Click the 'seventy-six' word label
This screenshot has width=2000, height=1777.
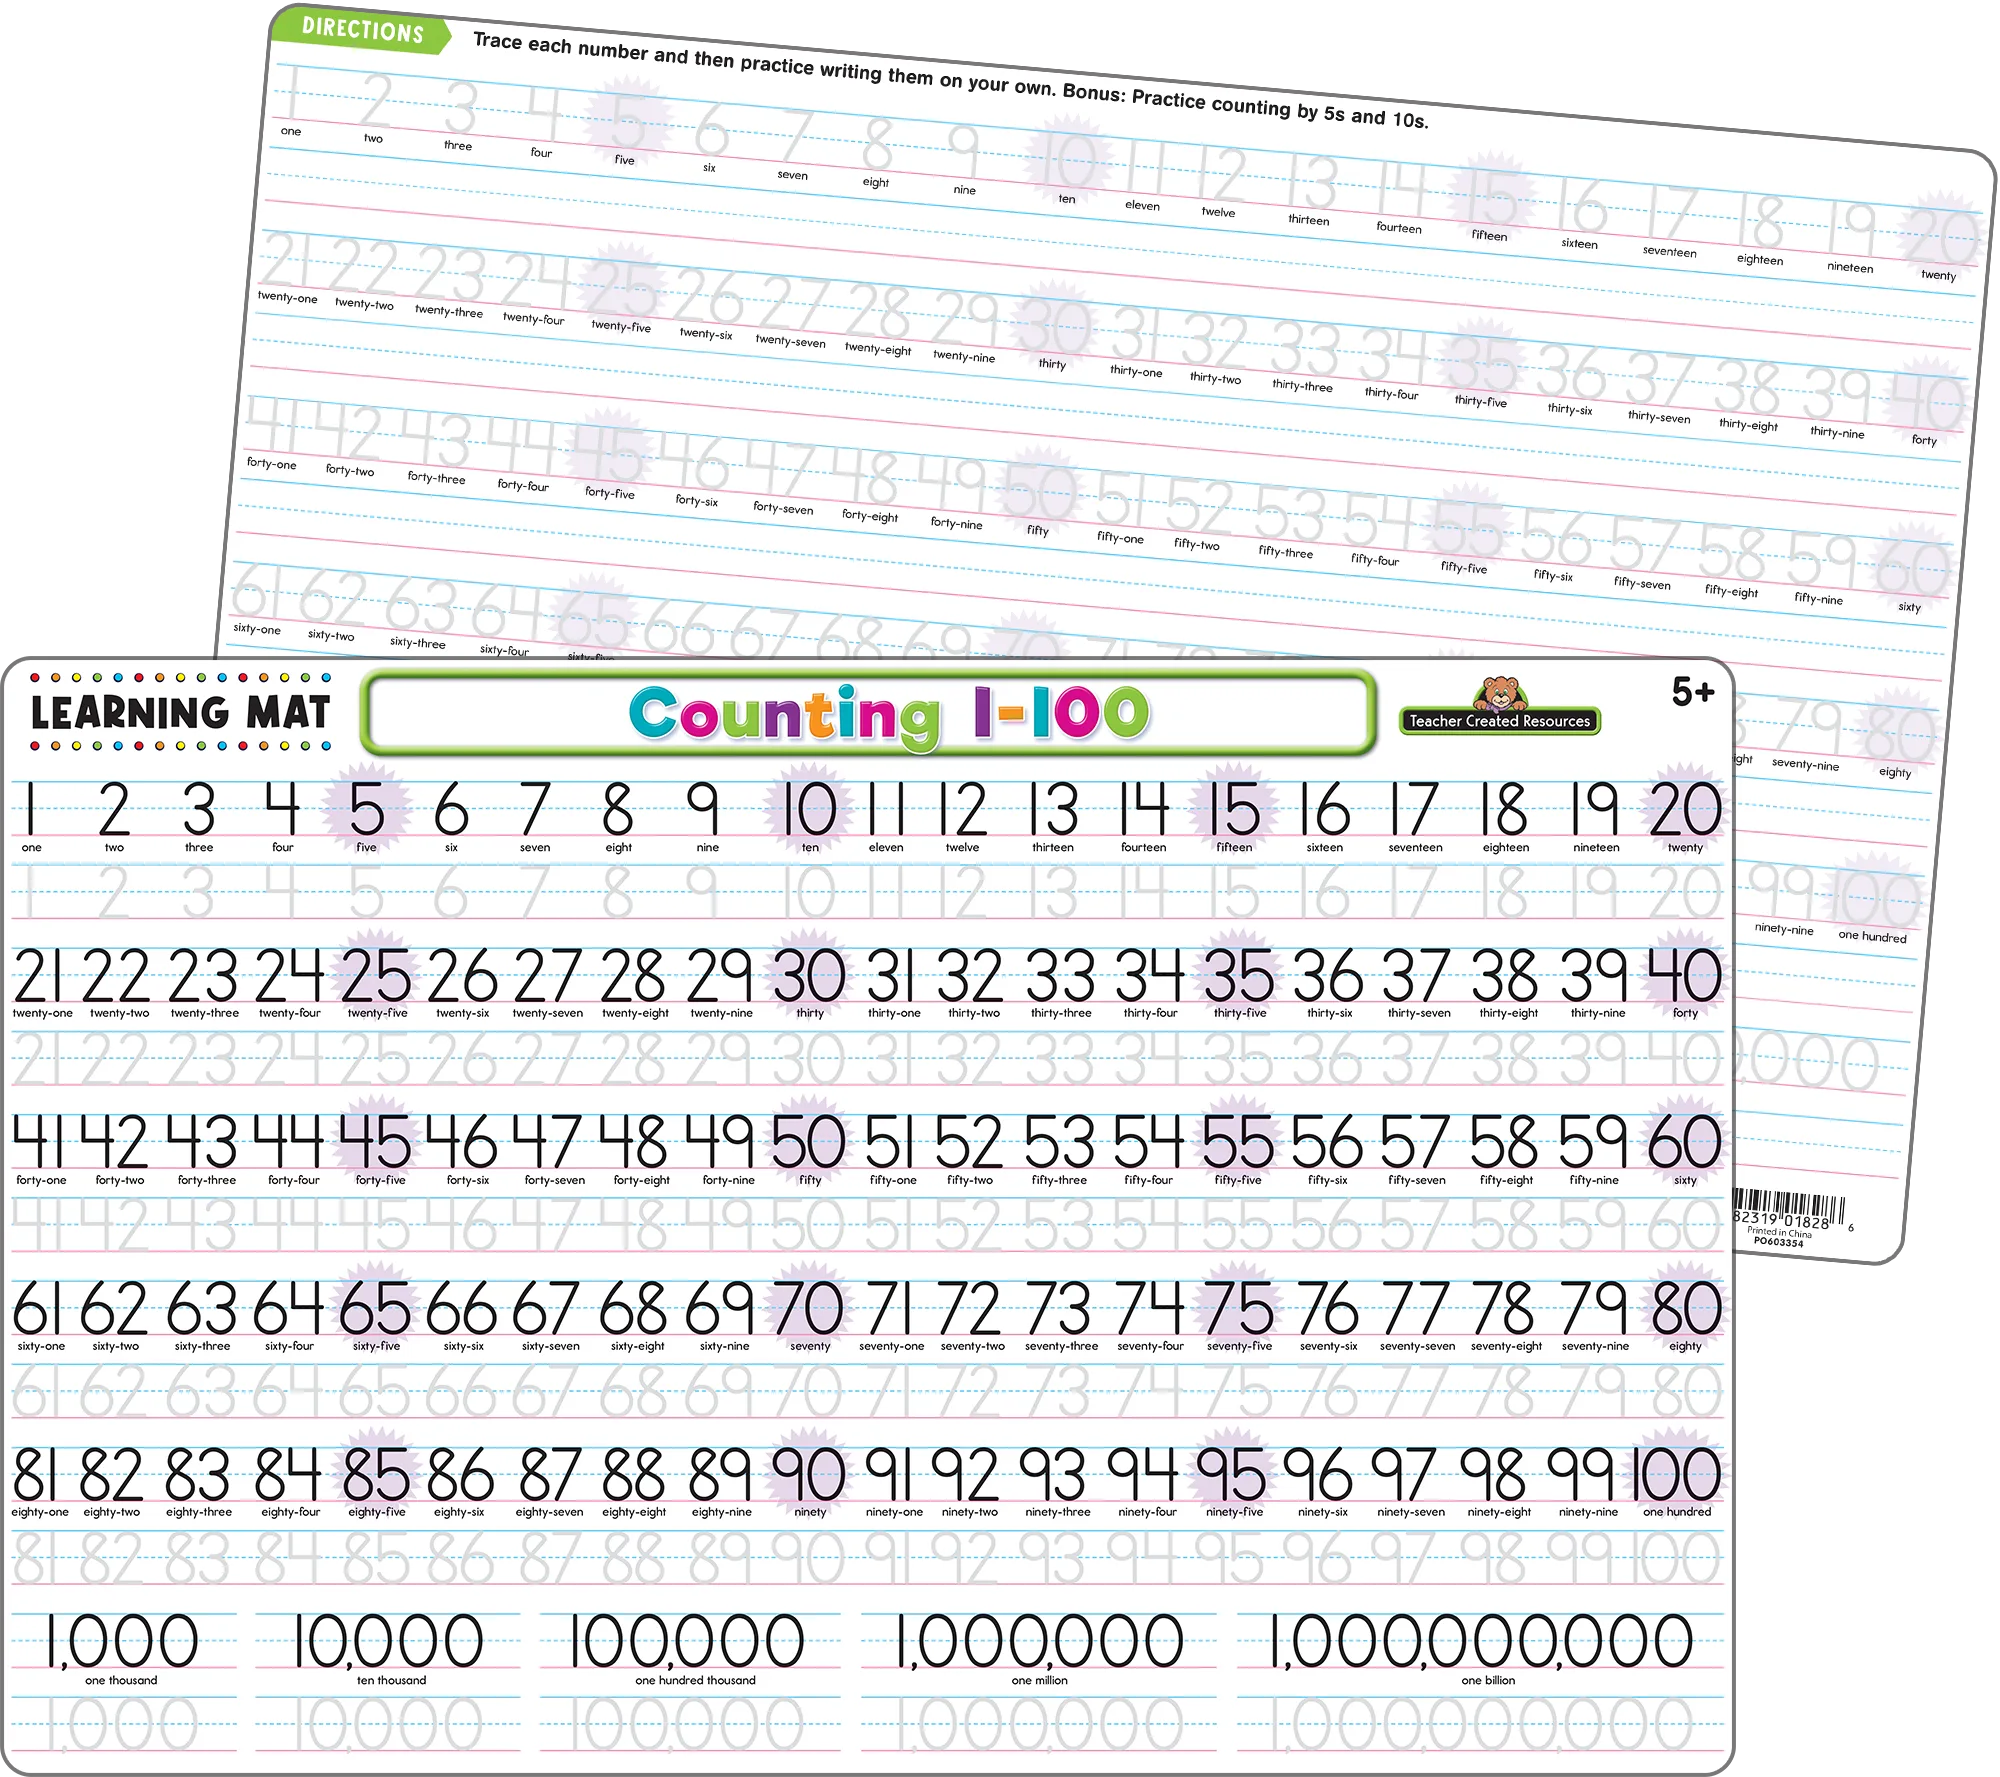pyautogui.click(x=1328, y=1346)
